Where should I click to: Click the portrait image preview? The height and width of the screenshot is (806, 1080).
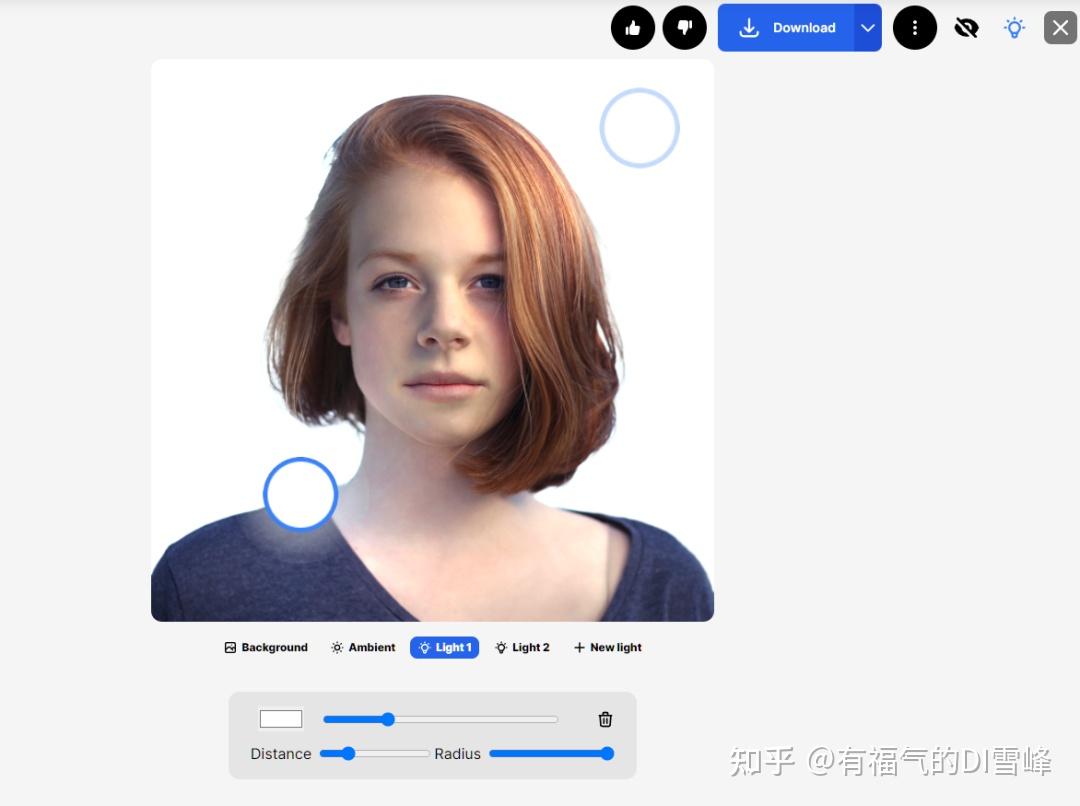pyautogui.click(x=433, y=340)
